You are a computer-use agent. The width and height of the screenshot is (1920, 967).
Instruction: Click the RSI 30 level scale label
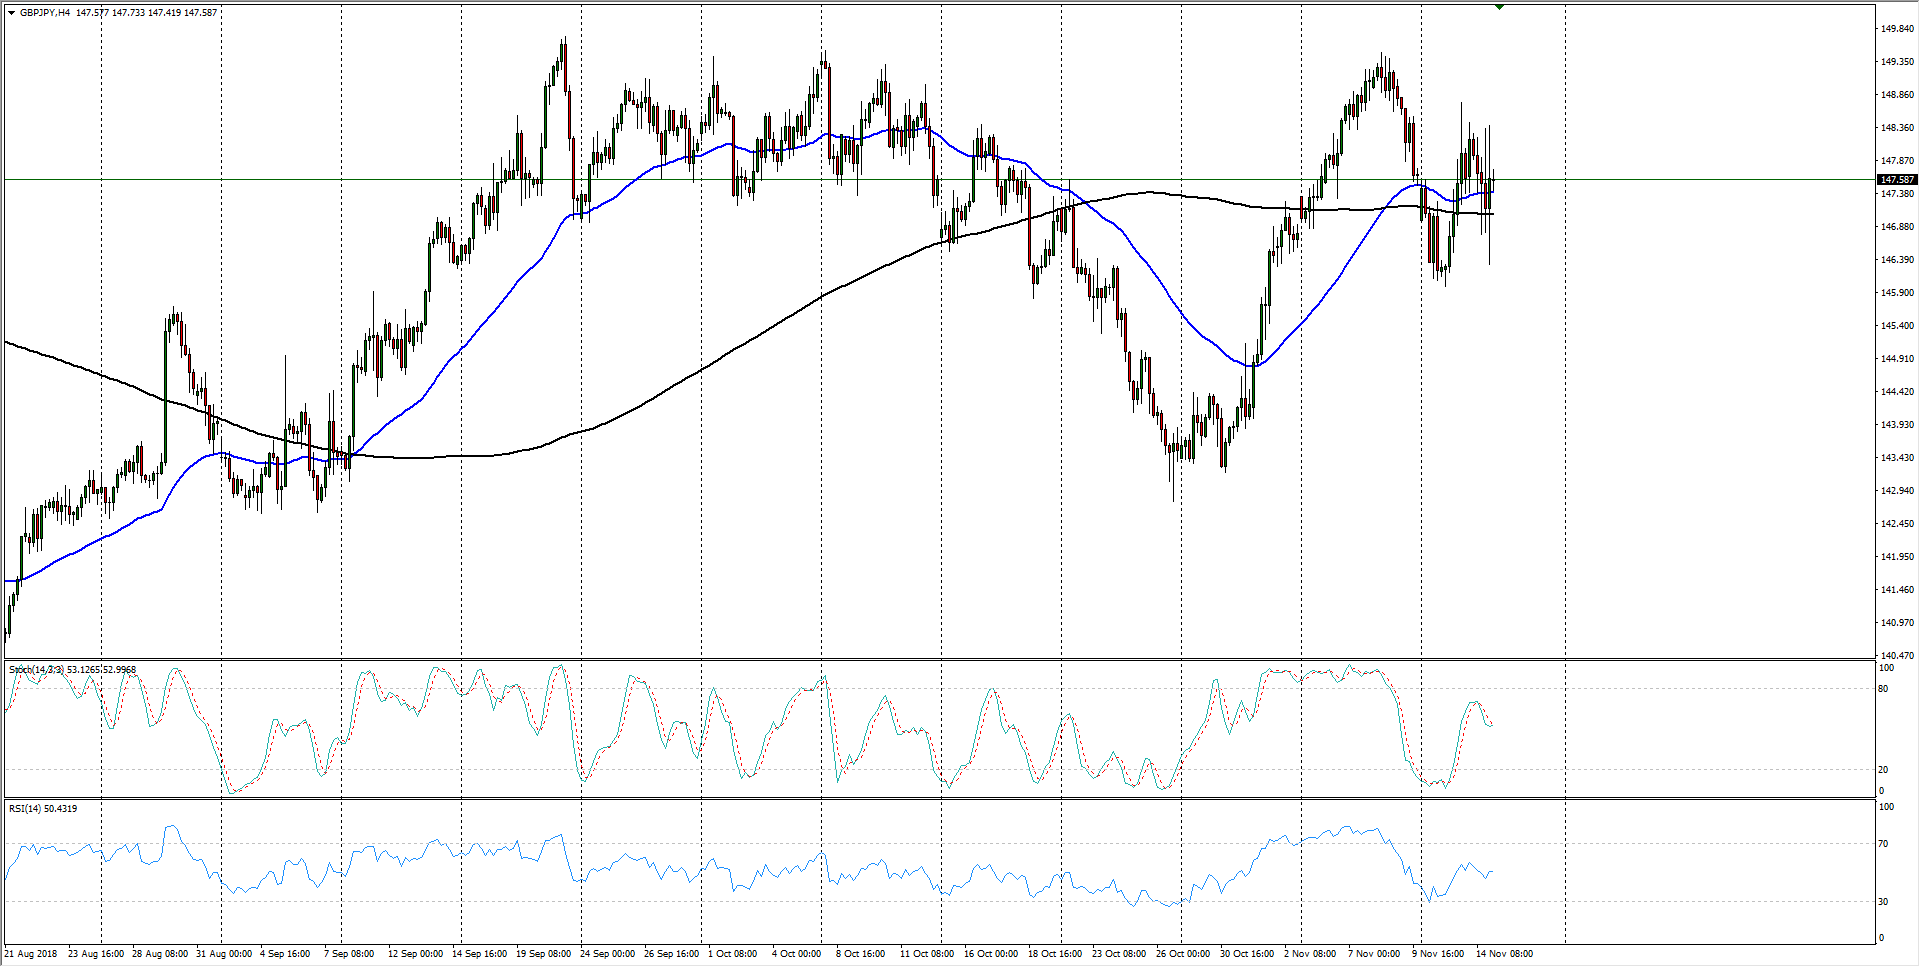(1883, 901)
